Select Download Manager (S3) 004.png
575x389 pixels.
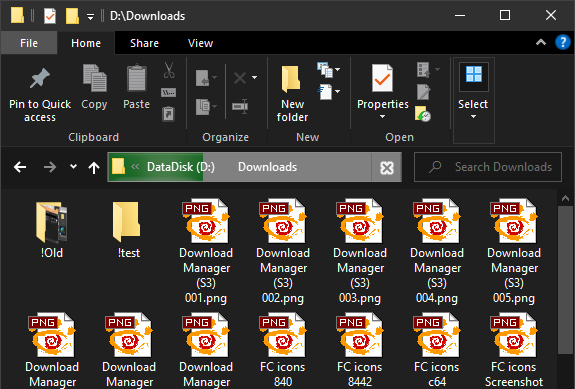click(x=437, y=252)
